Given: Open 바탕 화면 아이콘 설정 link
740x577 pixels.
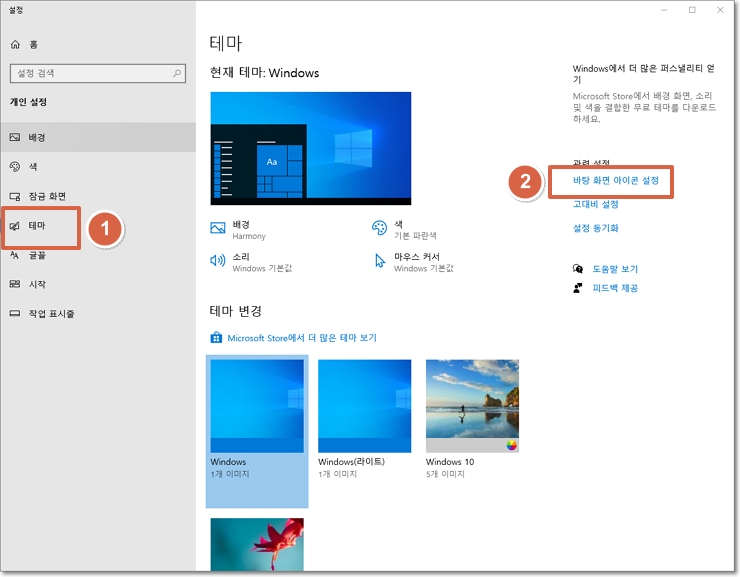Looking at the screenshot, I should (615, 180).
